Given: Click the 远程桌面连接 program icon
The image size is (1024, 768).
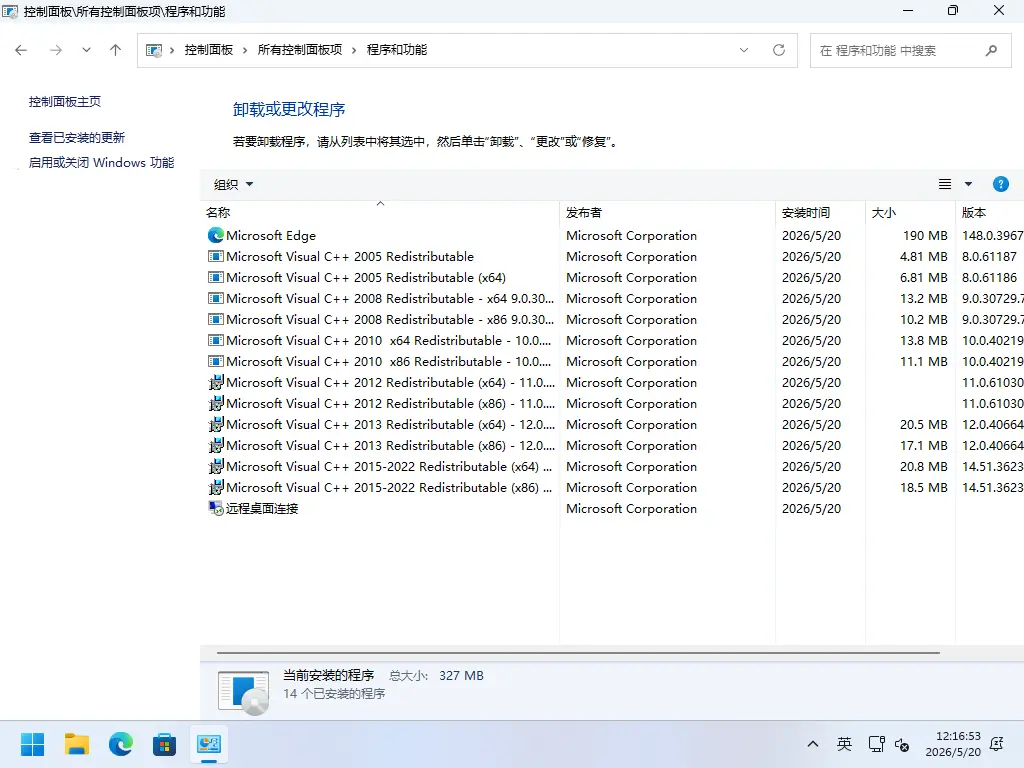Looking at the screenshot, I should 216,508.
